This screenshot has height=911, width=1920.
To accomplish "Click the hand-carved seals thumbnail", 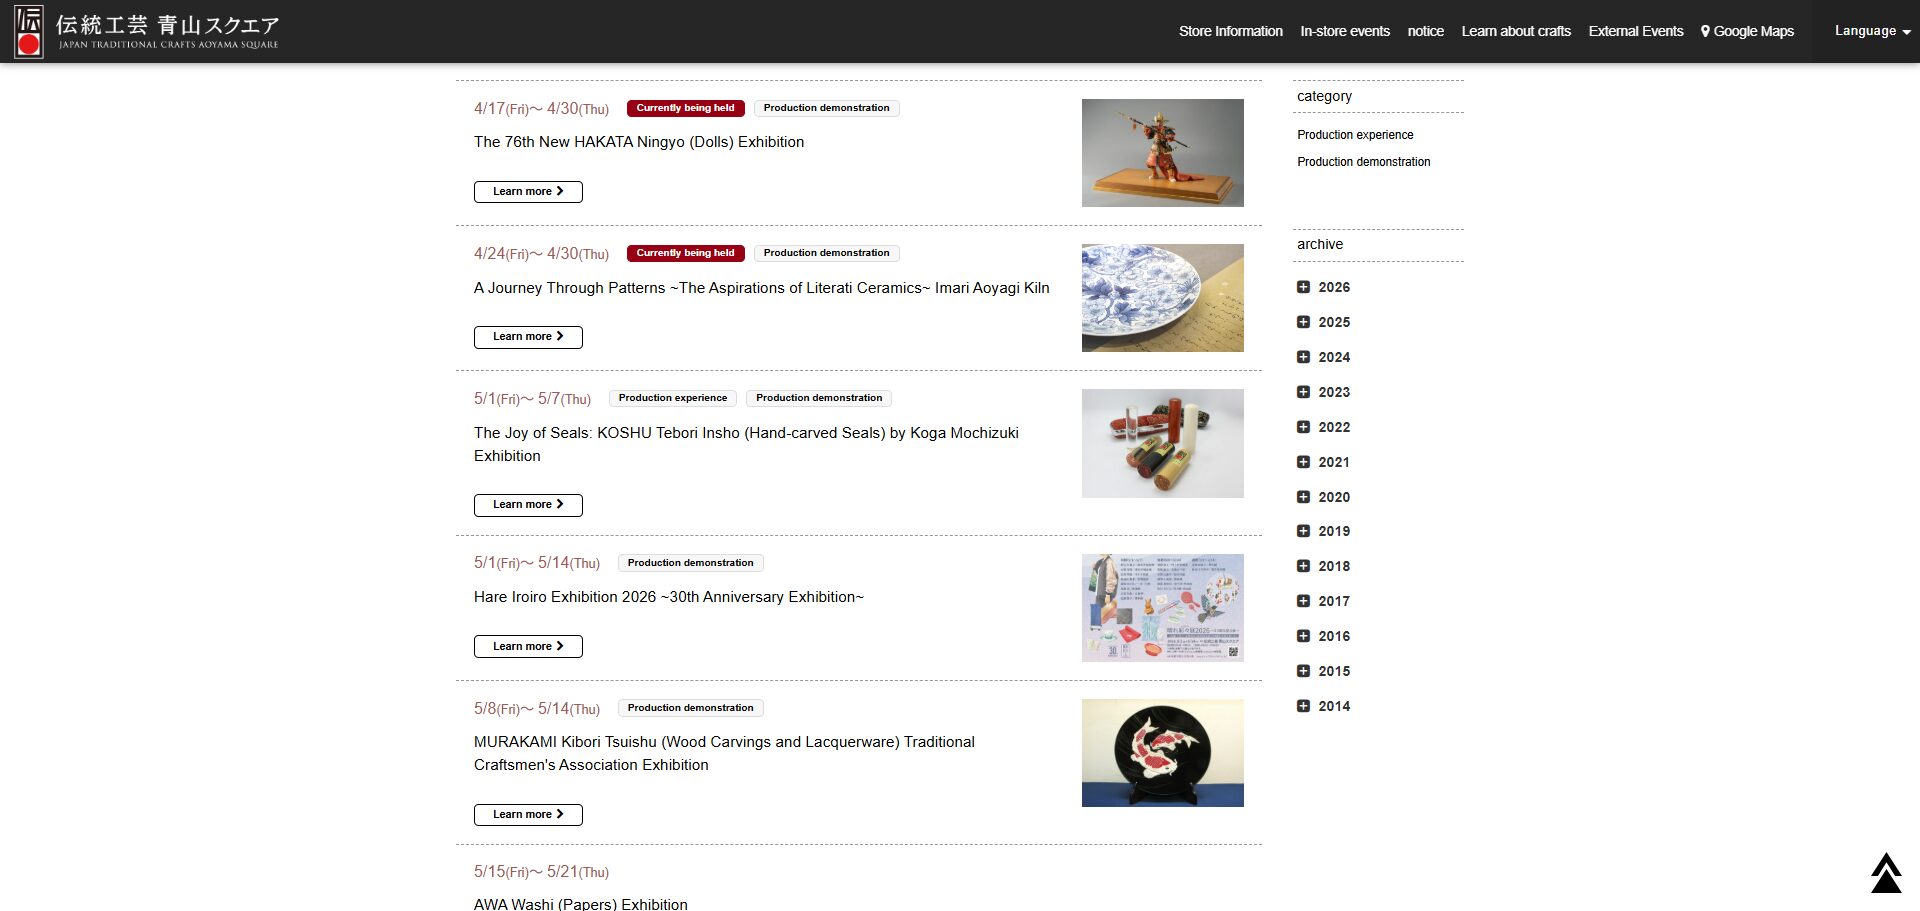I will coord(1162,443).
